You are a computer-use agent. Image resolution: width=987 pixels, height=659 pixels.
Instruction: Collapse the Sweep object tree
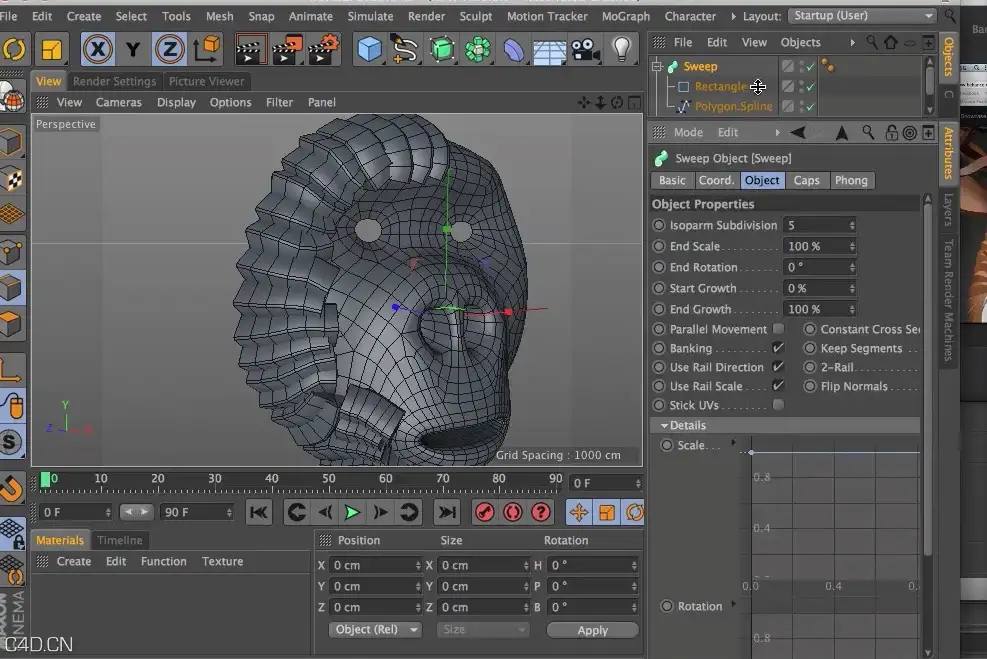coord(657,65)
